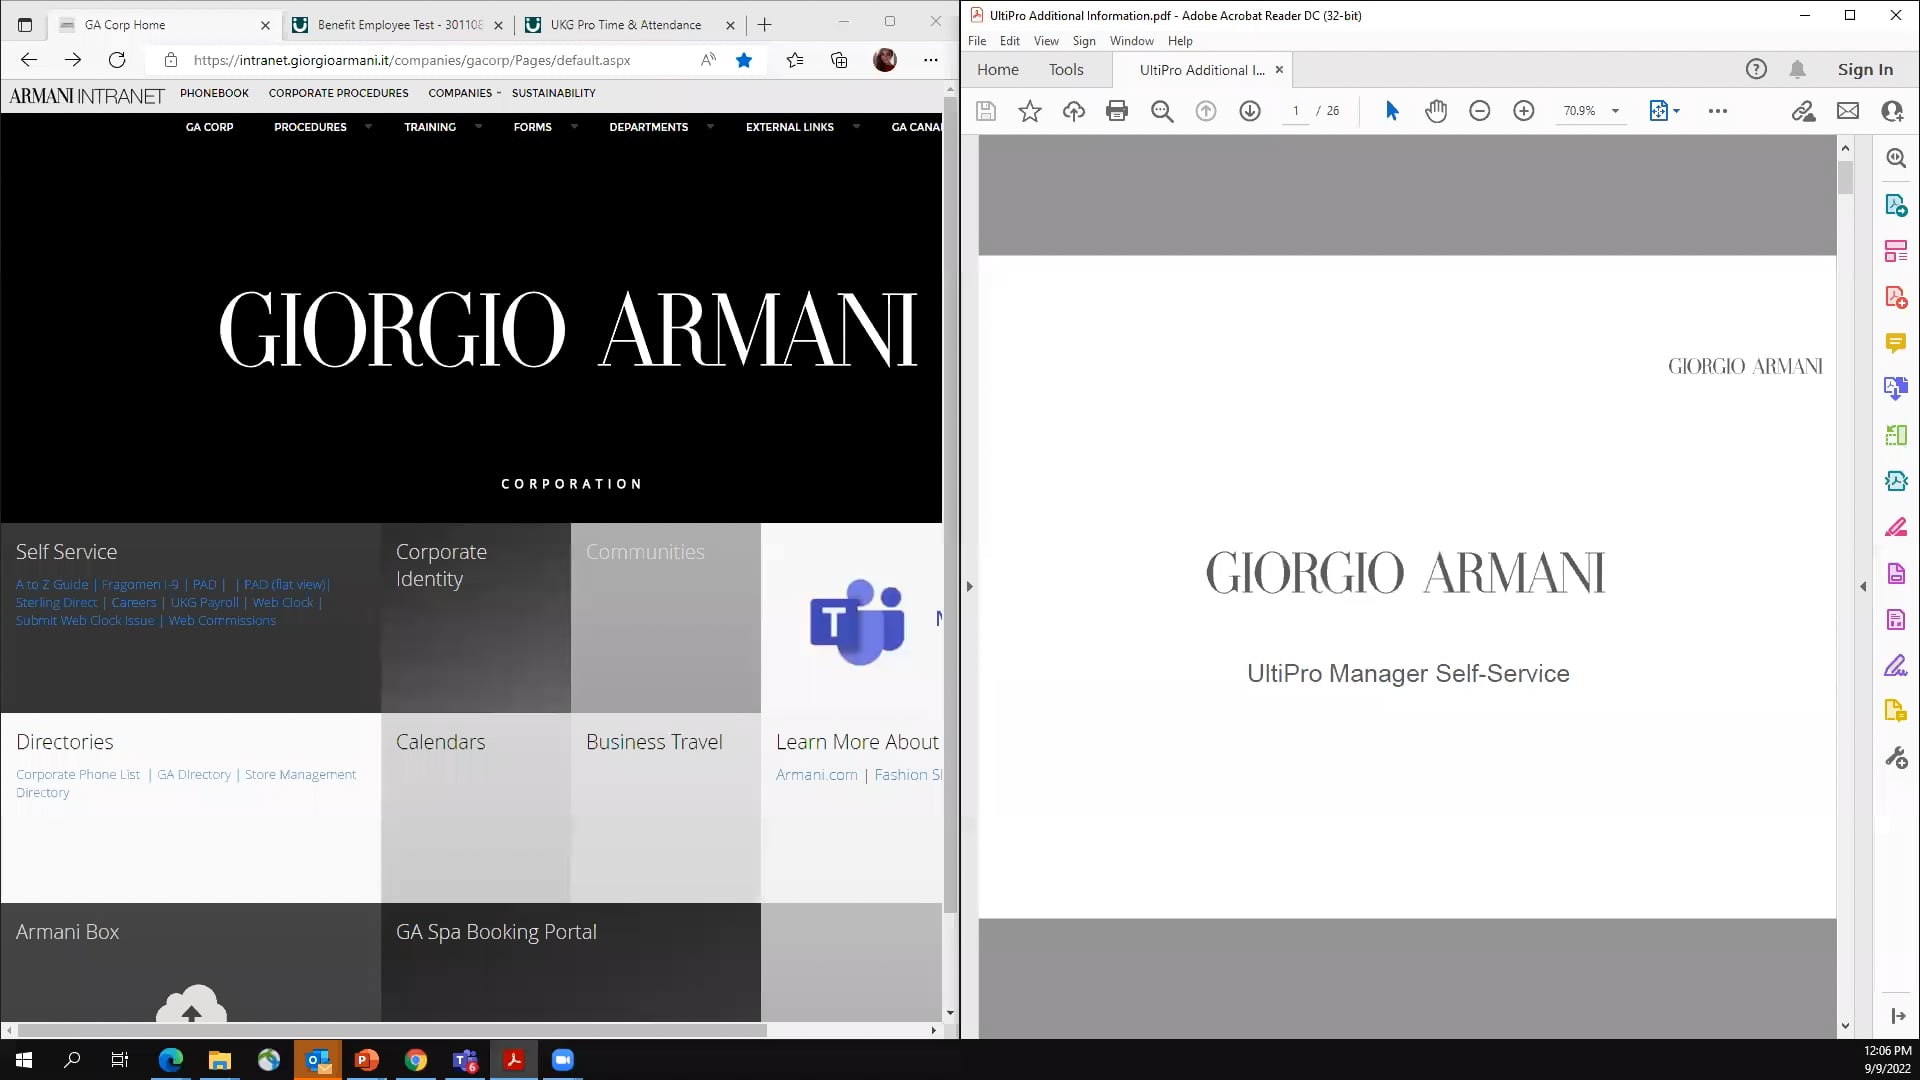Open Windows Start menu
Image resolution: width=1920 pixels, height=1080 pixels.
(24, 1060)
